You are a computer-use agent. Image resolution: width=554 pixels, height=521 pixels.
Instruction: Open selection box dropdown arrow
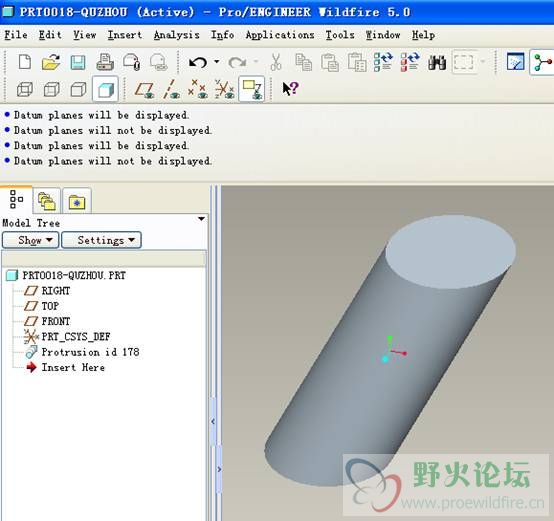click(x=483, y=62)
